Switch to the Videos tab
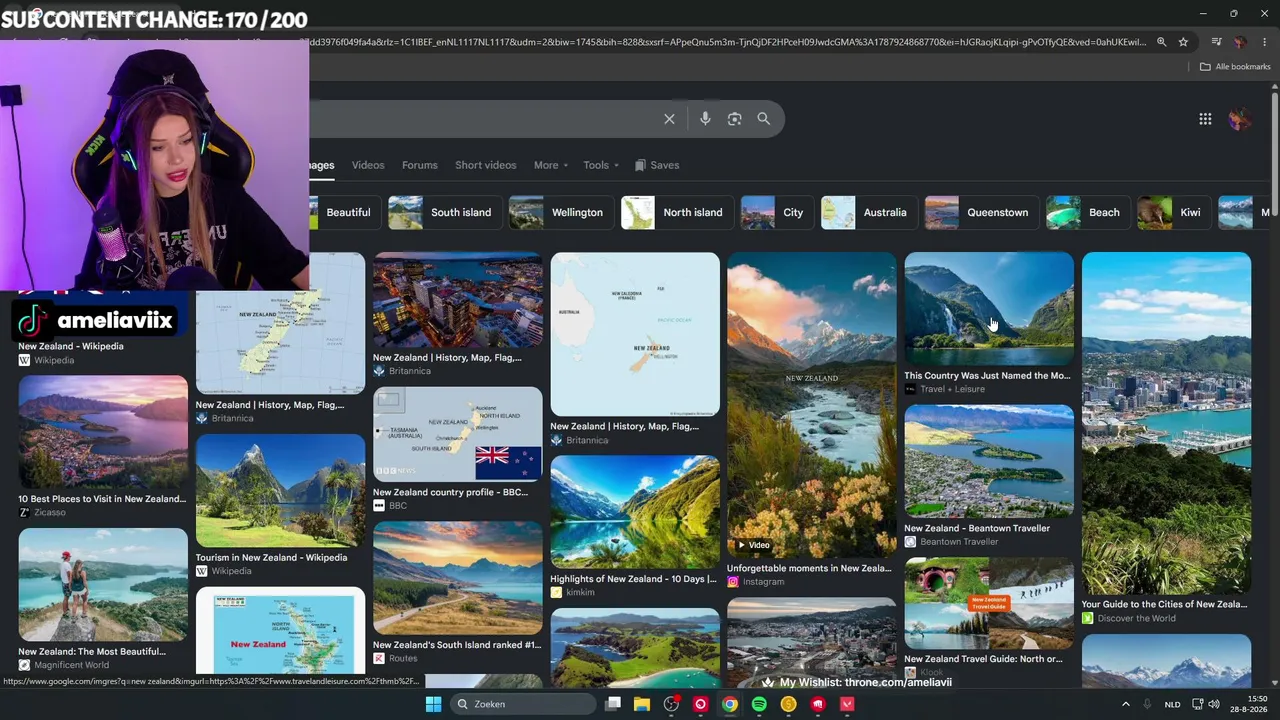 (x=368, y=165)
